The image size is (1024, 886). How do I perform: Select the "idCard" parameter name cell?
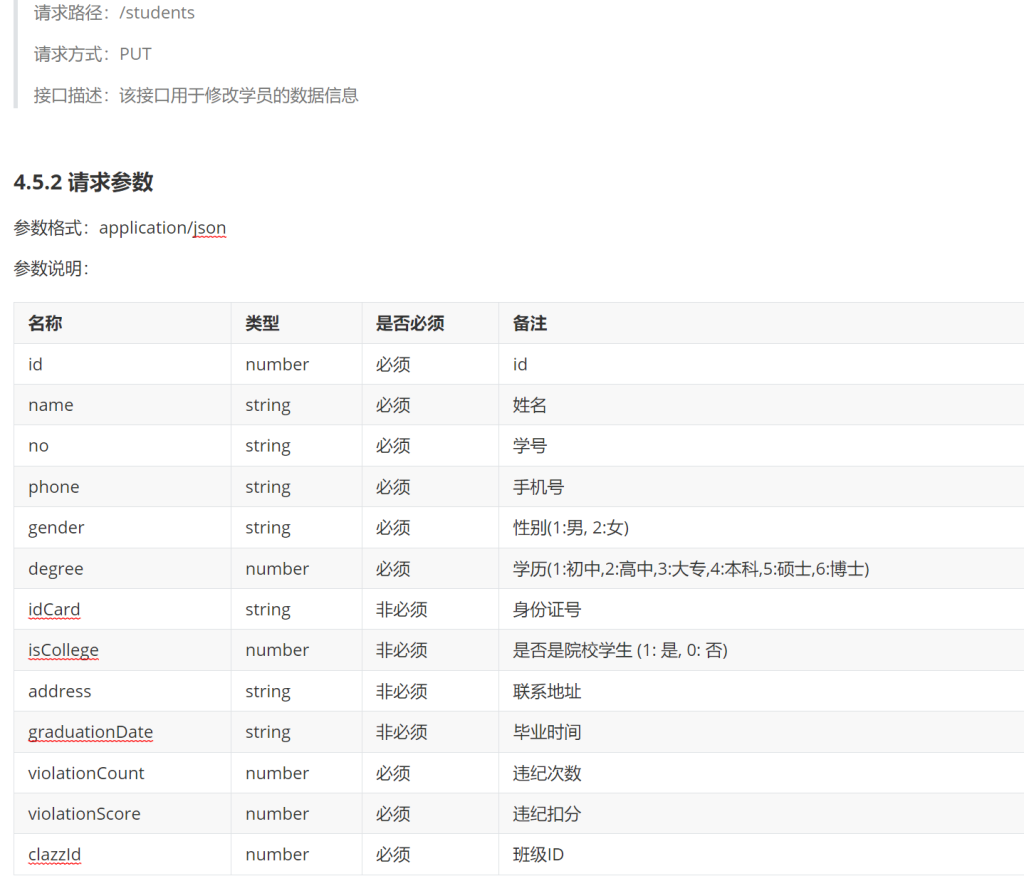[54, 609]
